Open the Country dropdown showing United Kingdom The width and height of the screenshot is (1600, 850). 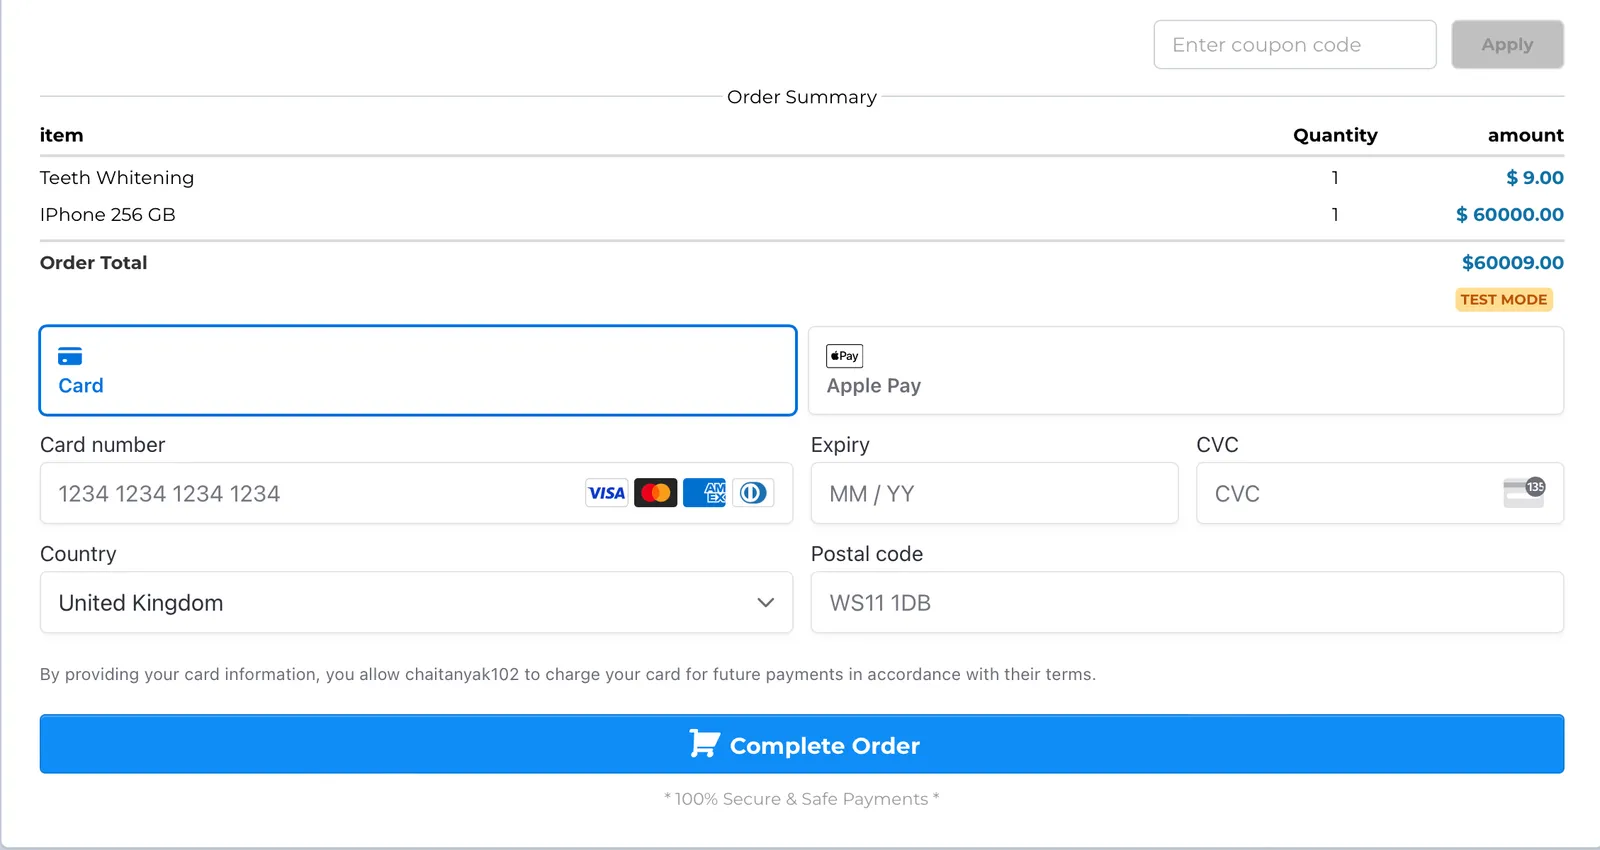pyautogui.click(x=416, y=602)
